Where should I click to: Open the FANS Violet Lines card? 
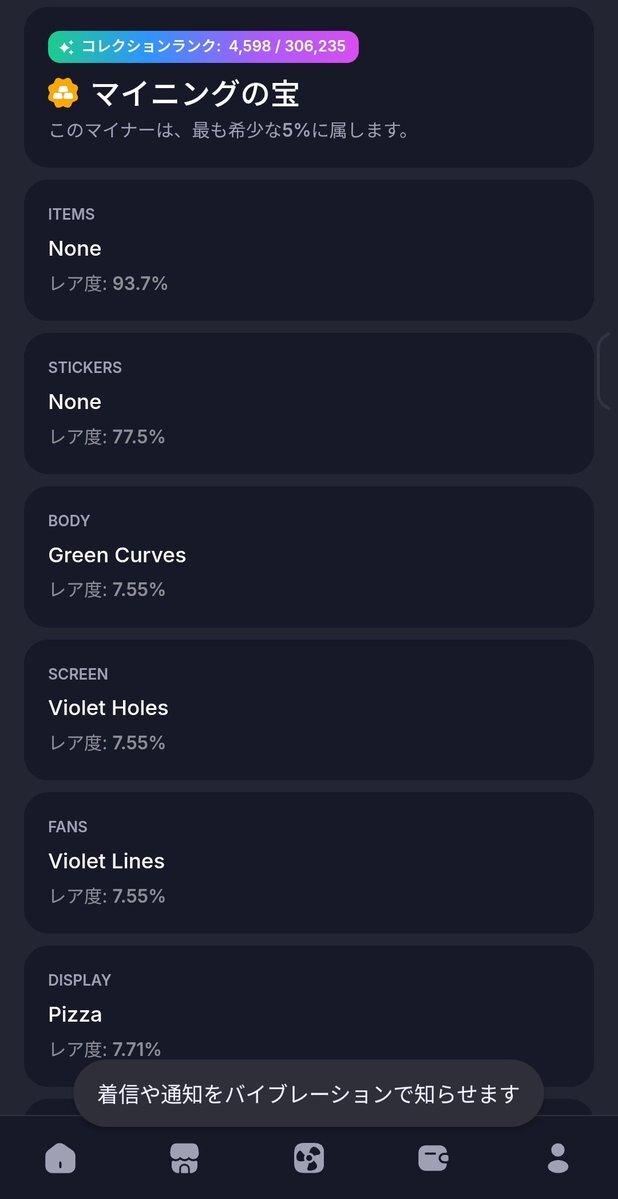(x=308, y=862)
